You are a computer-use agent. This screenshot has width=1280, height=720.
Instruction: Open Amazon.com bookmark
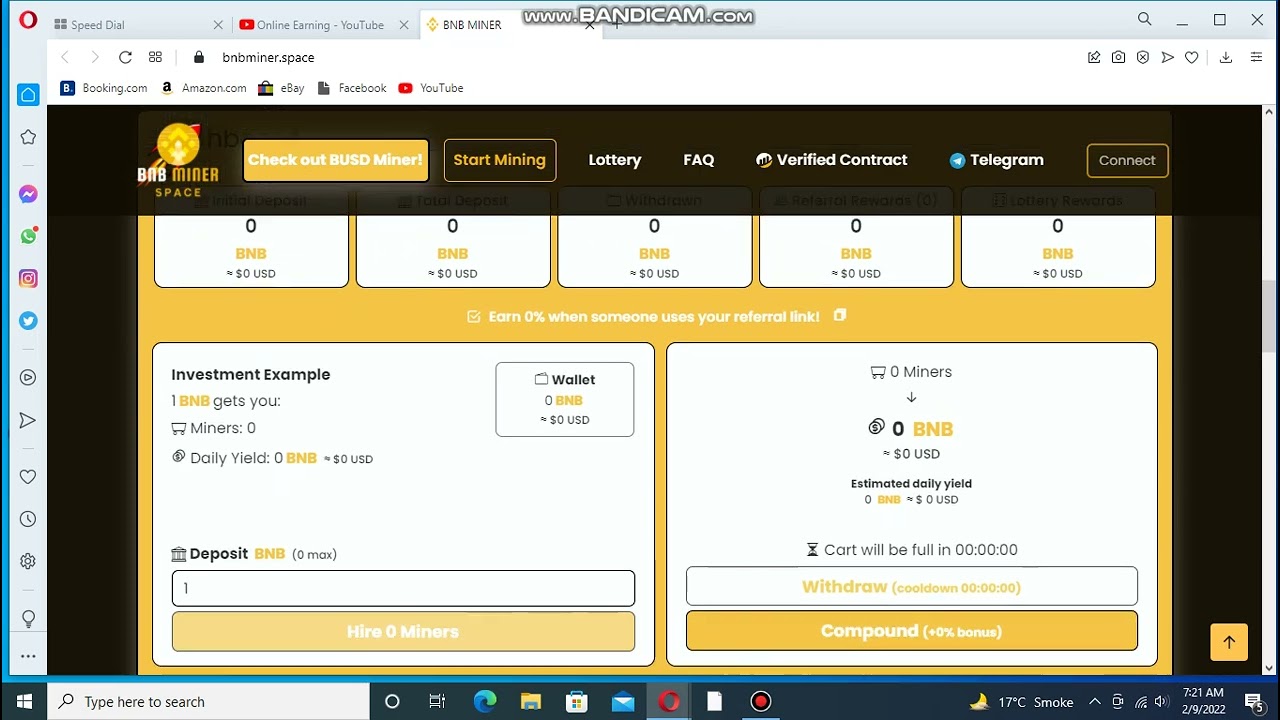(203, 88)
